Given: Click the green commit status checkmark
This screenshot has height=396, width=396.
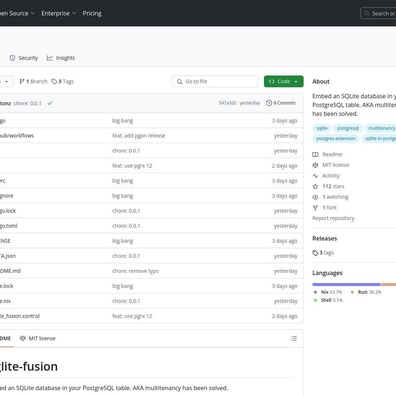Looking at the screenshot, I should [50, 103].
